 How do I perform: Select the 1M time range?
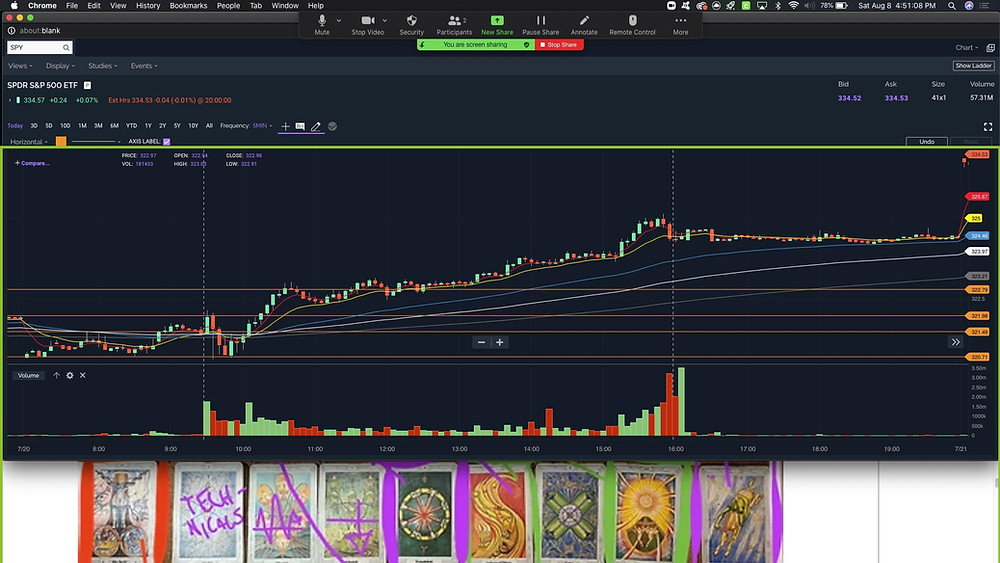(82, 126)
